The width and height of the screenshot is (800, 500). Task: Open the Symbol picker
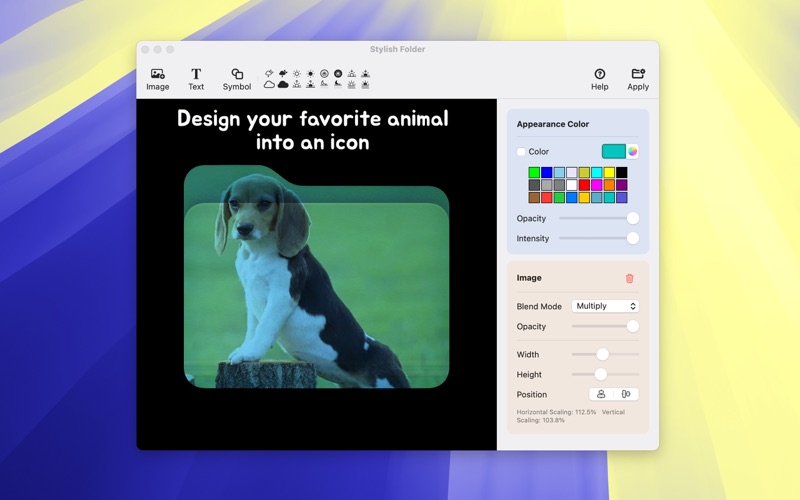tap(237, 79)
